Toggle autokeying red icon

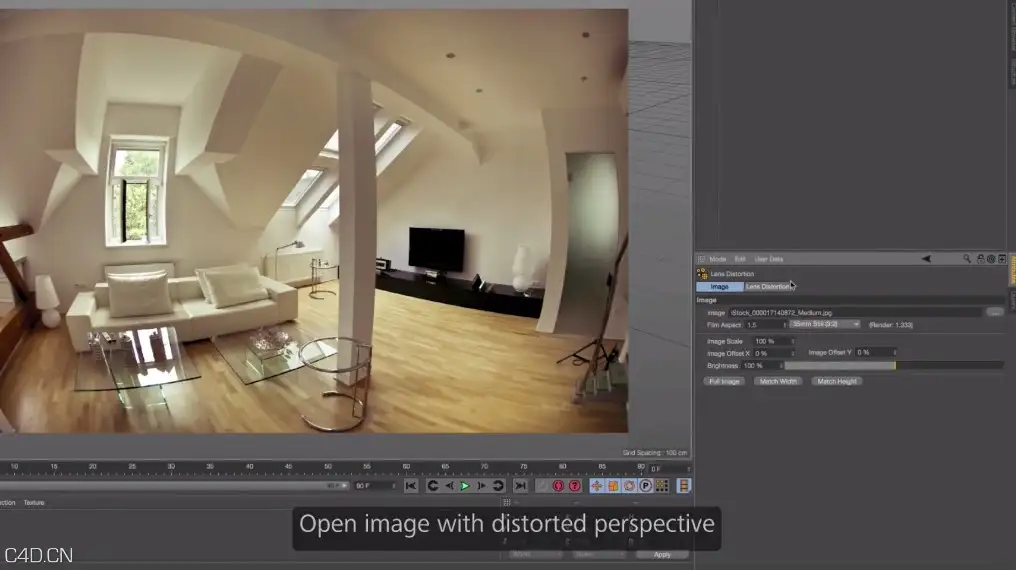[559, 486]
